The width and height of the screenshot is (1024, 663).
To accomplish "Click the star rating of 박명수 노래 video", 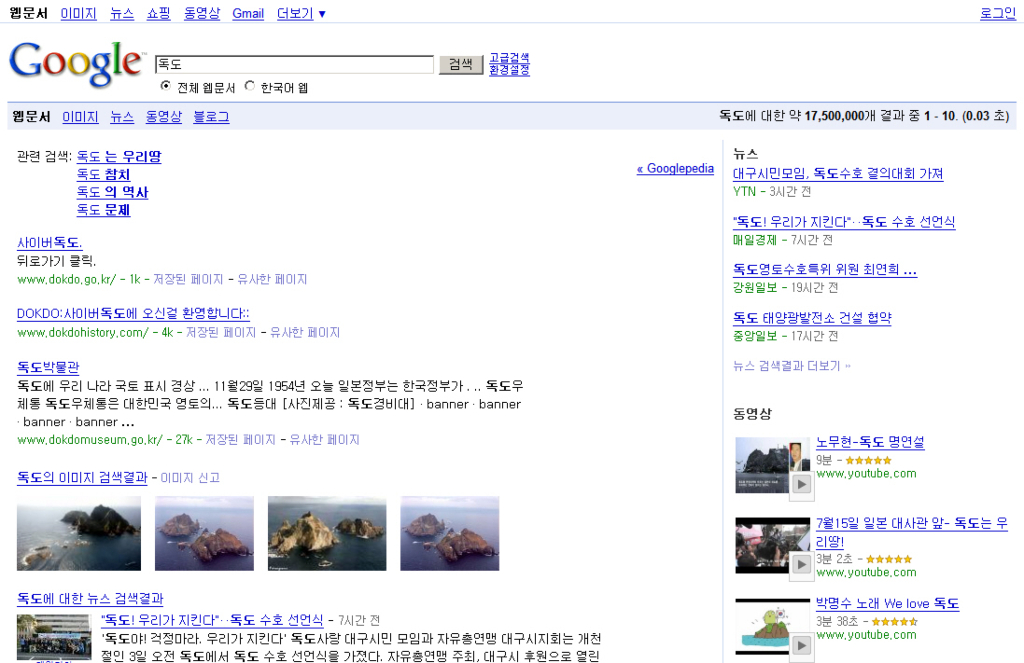I will (895, 622).
